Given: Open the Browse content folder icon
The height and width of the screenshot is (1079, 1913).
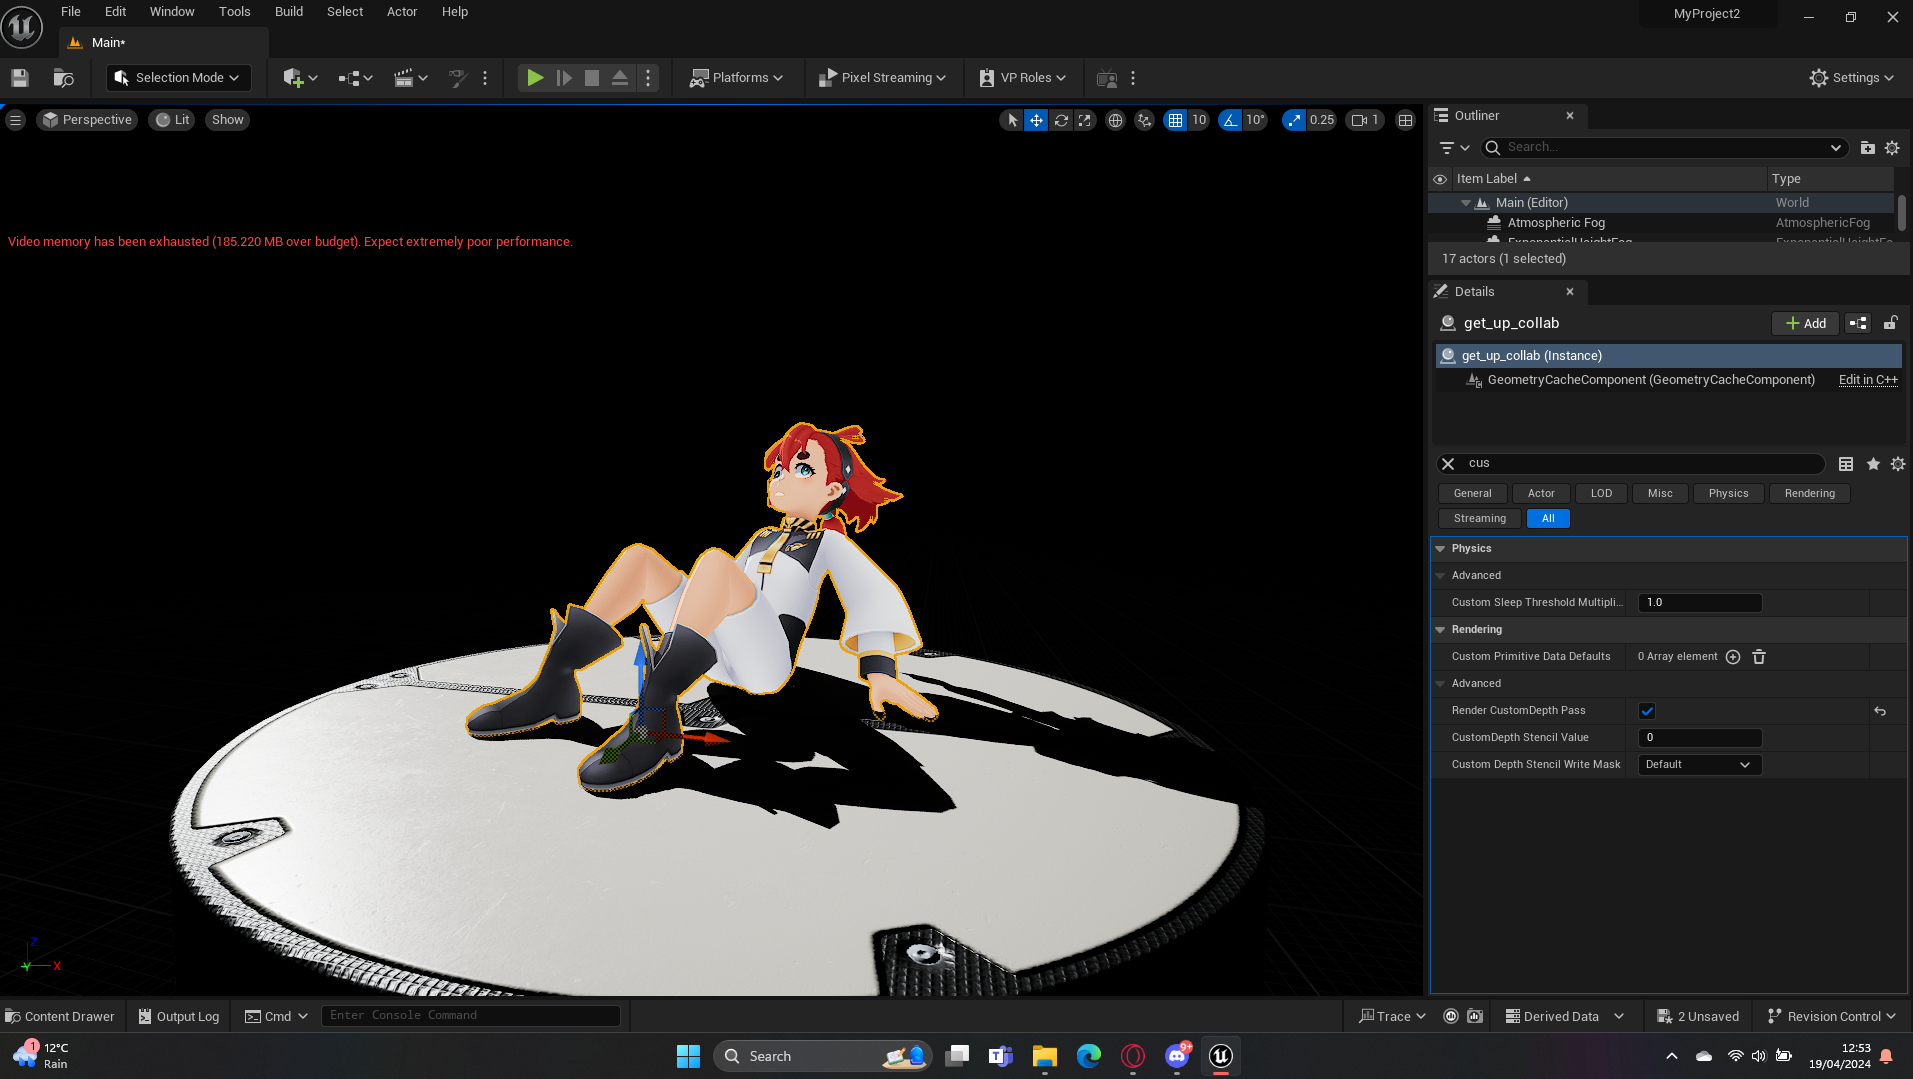Looking at the screenshot, I should point(64,78).
